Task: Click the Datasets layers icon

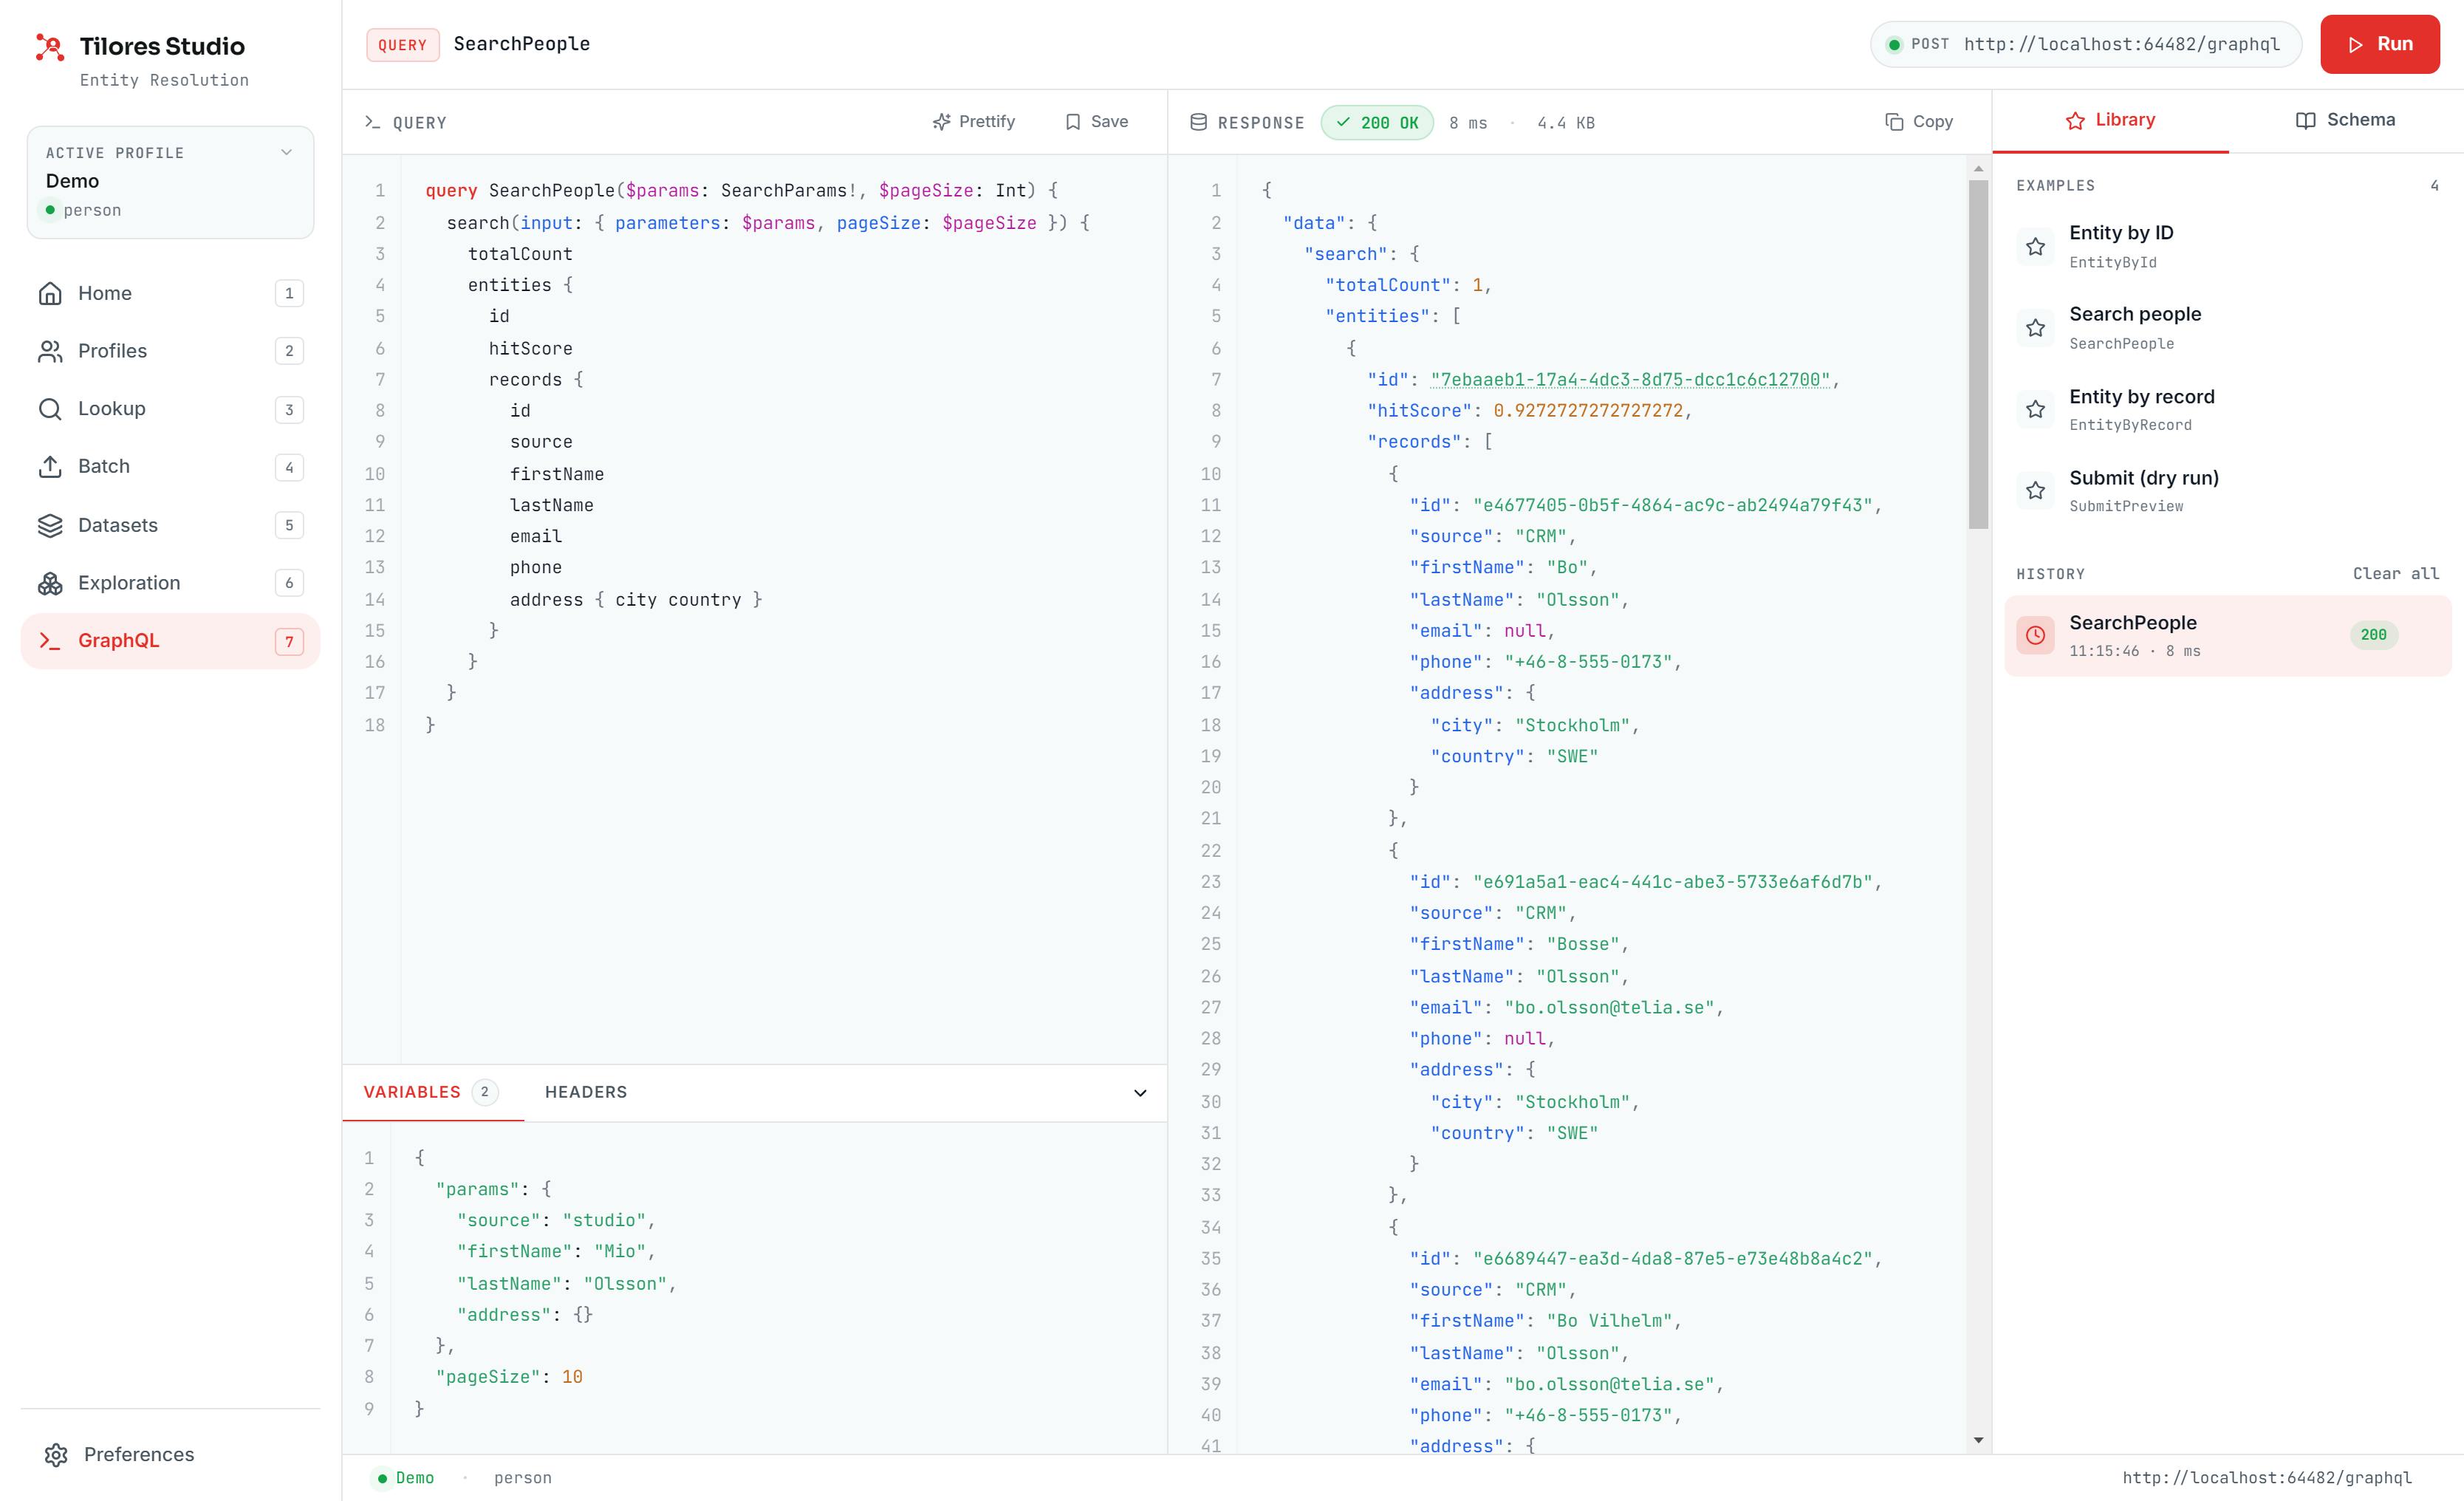Action: pyautogui.click(x=50, y=525)
